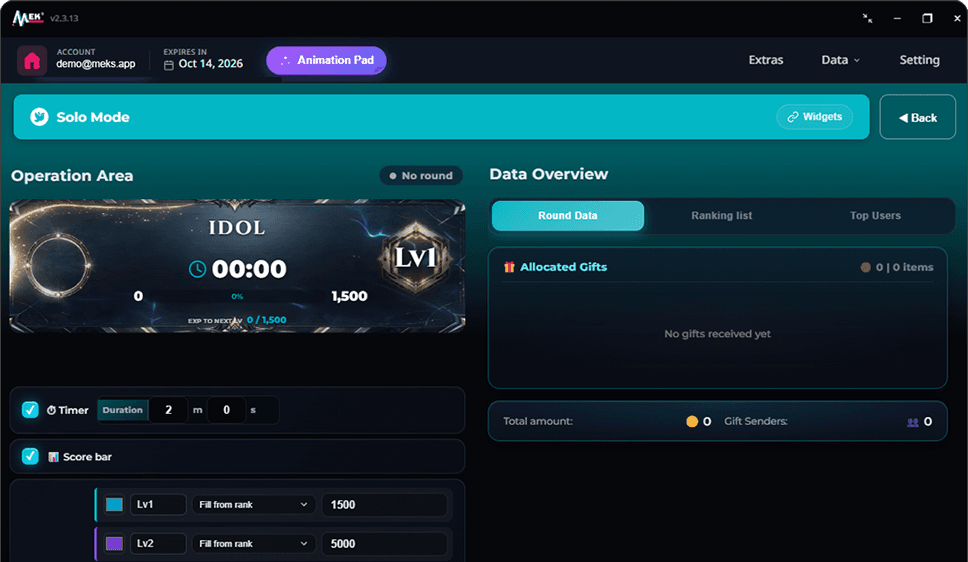Click the glowing ring avatar placeholder
Image resolution: width=968 pixels, height=562 pixels.
57,265
